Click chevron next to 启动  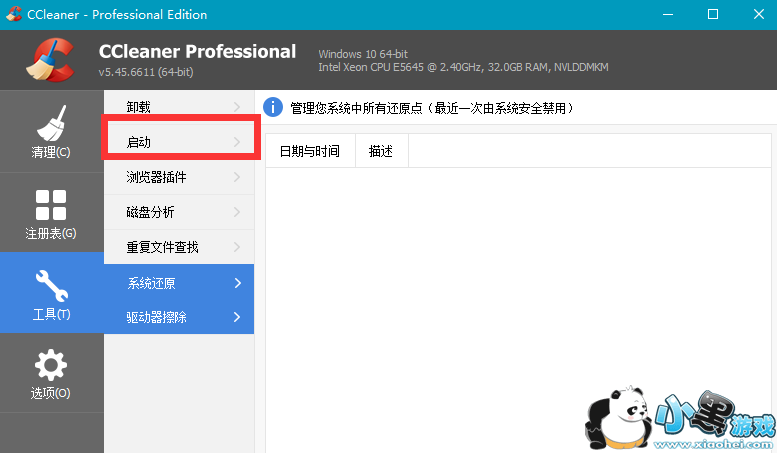(237, 142)
